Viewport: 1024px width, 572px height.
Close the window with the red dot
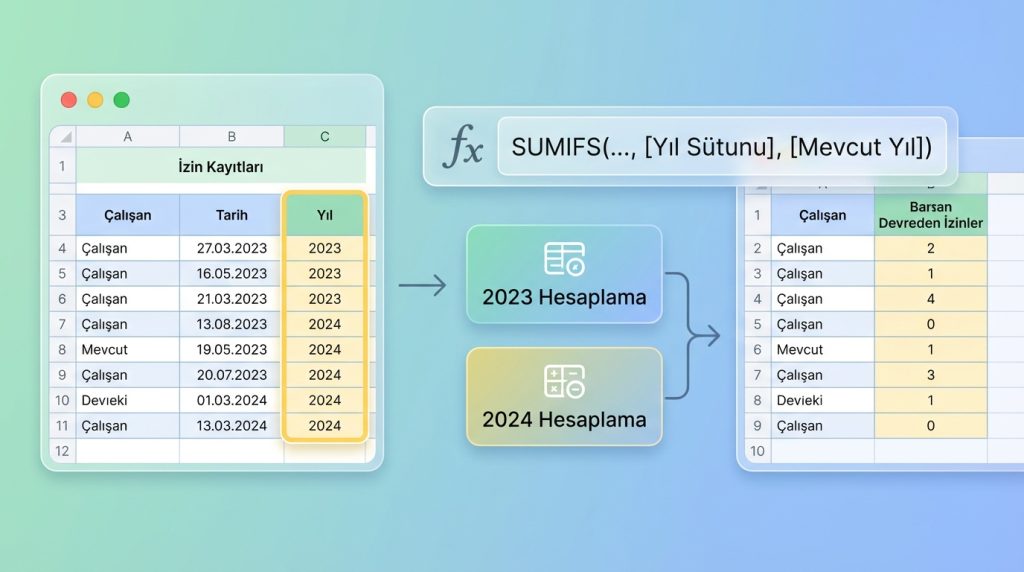tap(69, 100)
